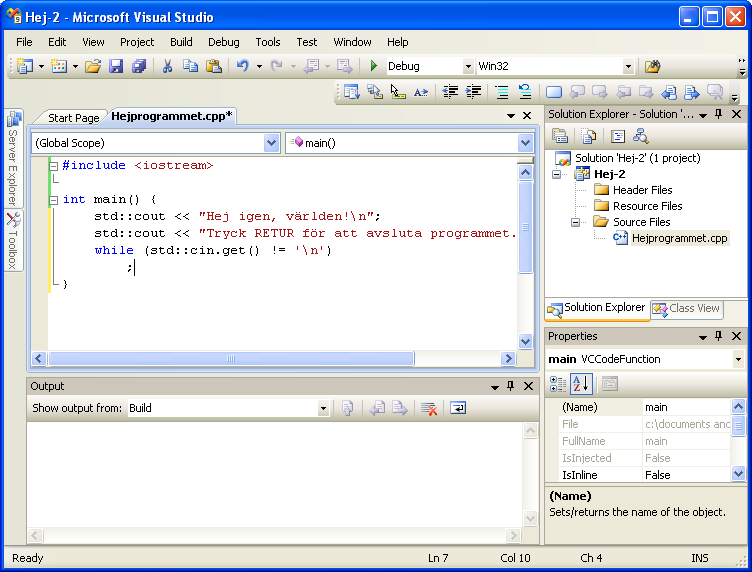Click the Solution Explorer Properties icon
This screenshot has height=572, width=752.
(560, 136)
